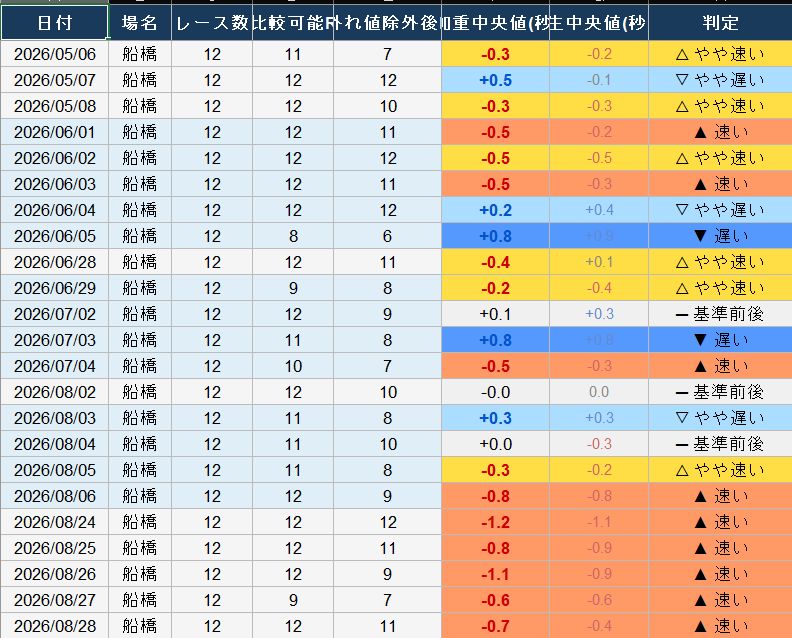Select 船橋 cell in 2026/08/28 row
792x638 pixels.
[140, 626]
